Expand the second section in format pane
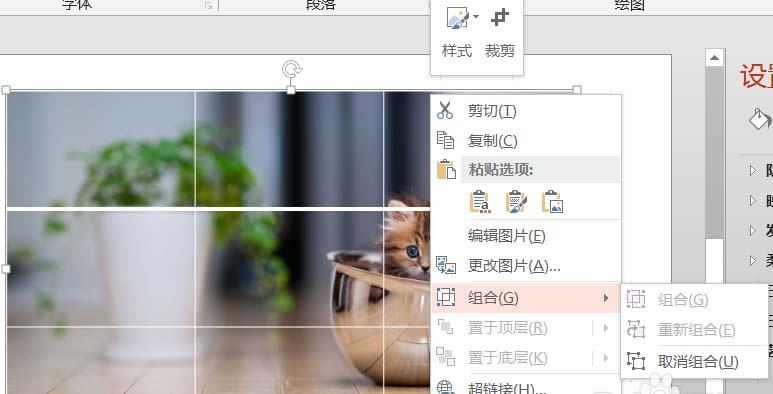Image resolution: width=773 pixels, height=394 pixels. click(753, 200)
